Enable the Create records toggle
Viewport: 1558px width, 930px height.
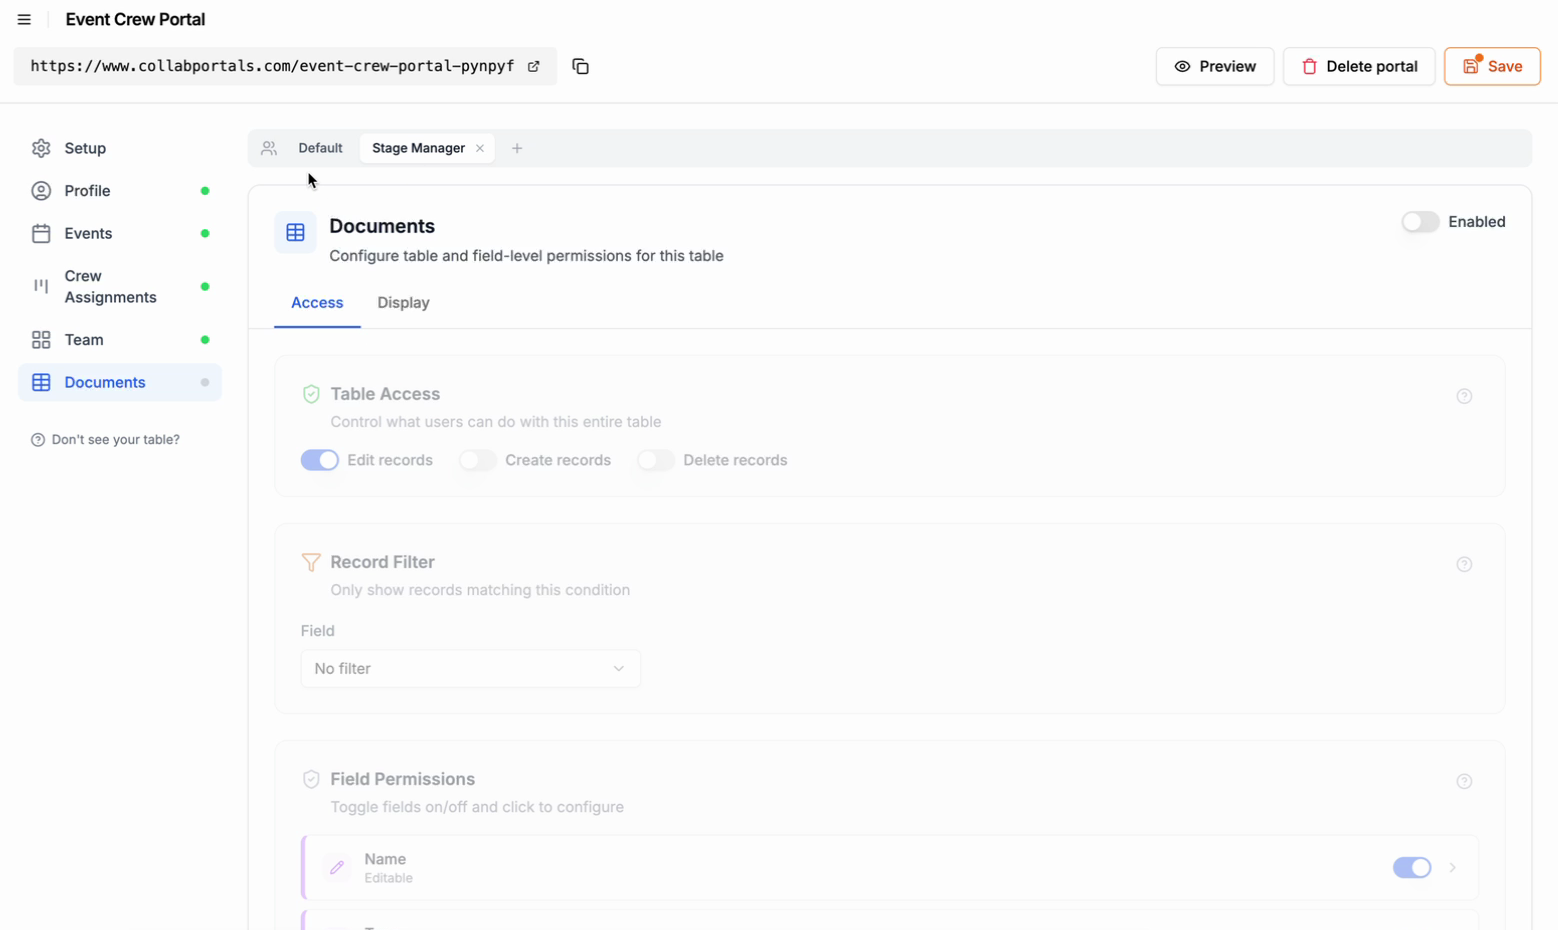click(x=478, y=460)
